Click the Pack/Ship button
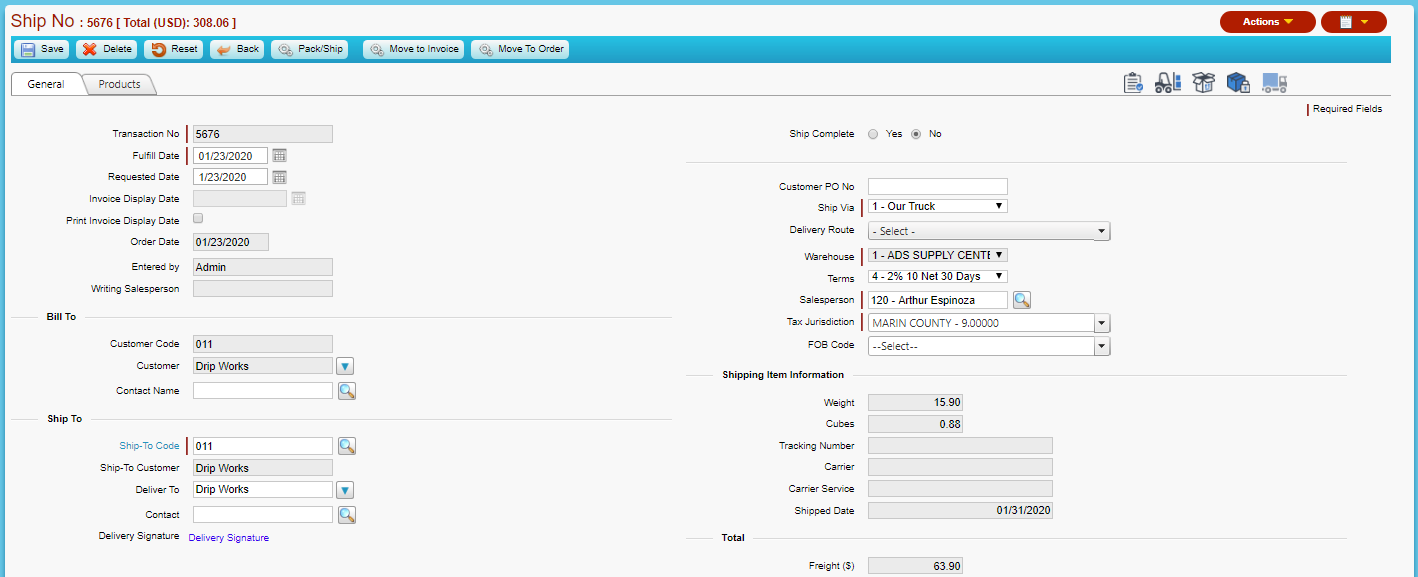The image size is (1418, 577). click(310, 49)
